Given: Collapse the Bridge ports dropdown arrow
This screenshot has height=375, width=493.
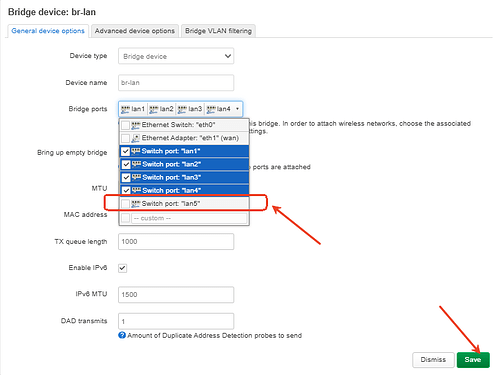Looking at the screenshot, I should click(x=237, y=109).
